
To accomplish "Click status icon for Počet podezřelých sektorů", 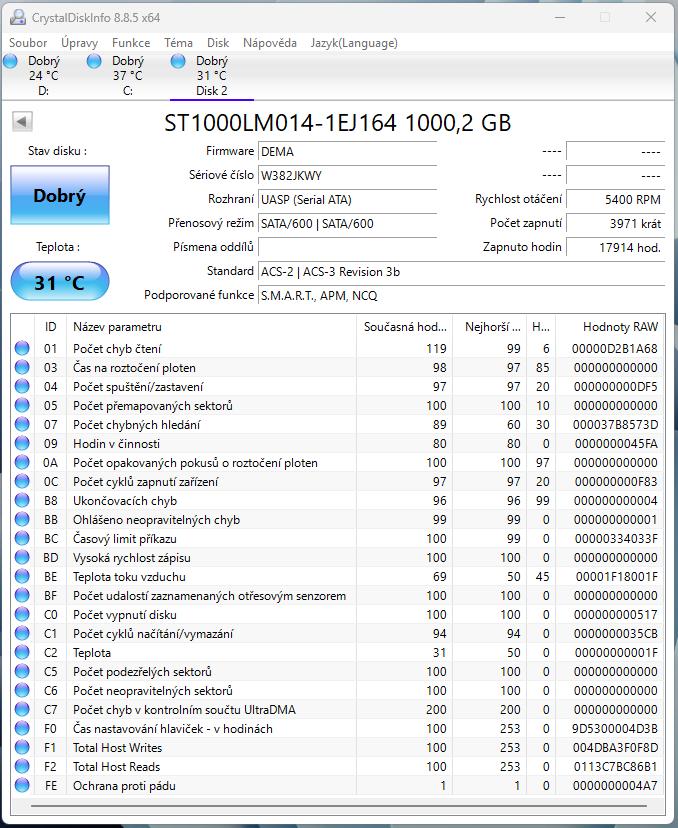I will (22, 671).
